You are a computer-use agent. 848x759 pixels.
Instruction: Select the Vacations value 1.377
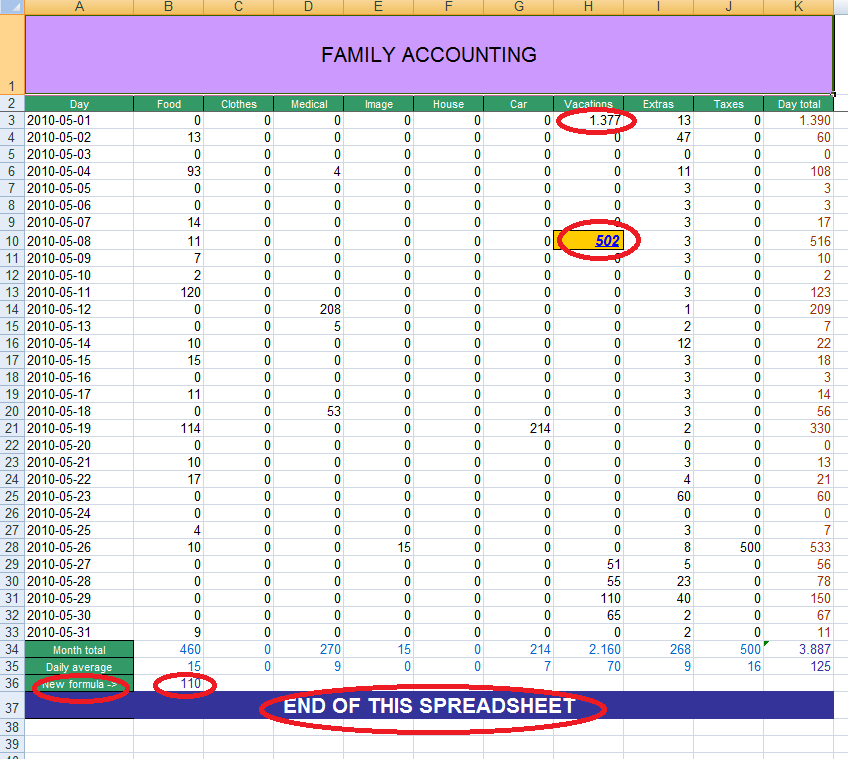point(588,120)
